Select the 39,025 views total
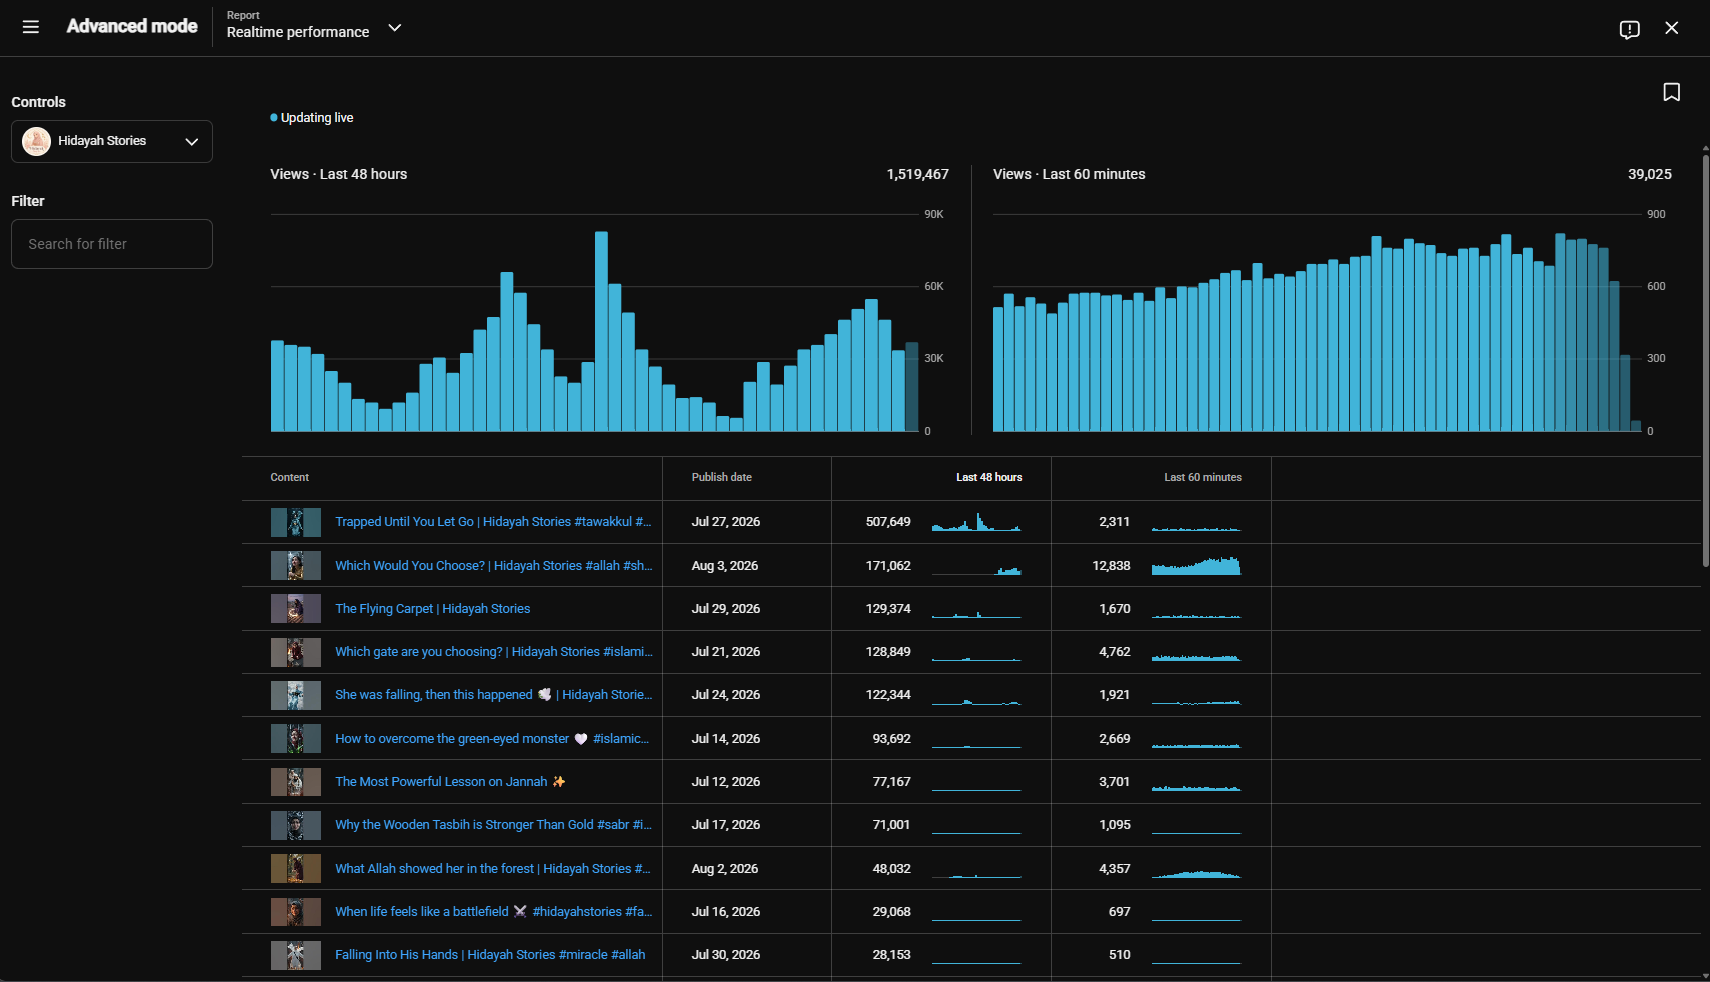This screenshot has height=982, width=1710. point(1650,174)
